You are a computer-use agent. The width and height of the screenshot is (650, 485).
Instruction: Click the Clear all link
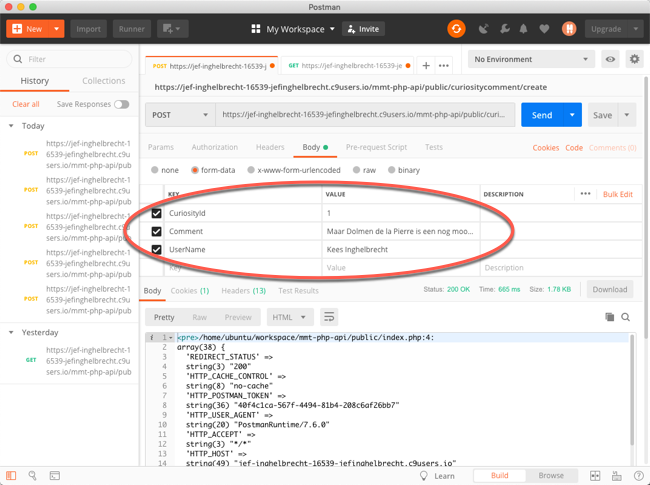(x=26, y=104)
